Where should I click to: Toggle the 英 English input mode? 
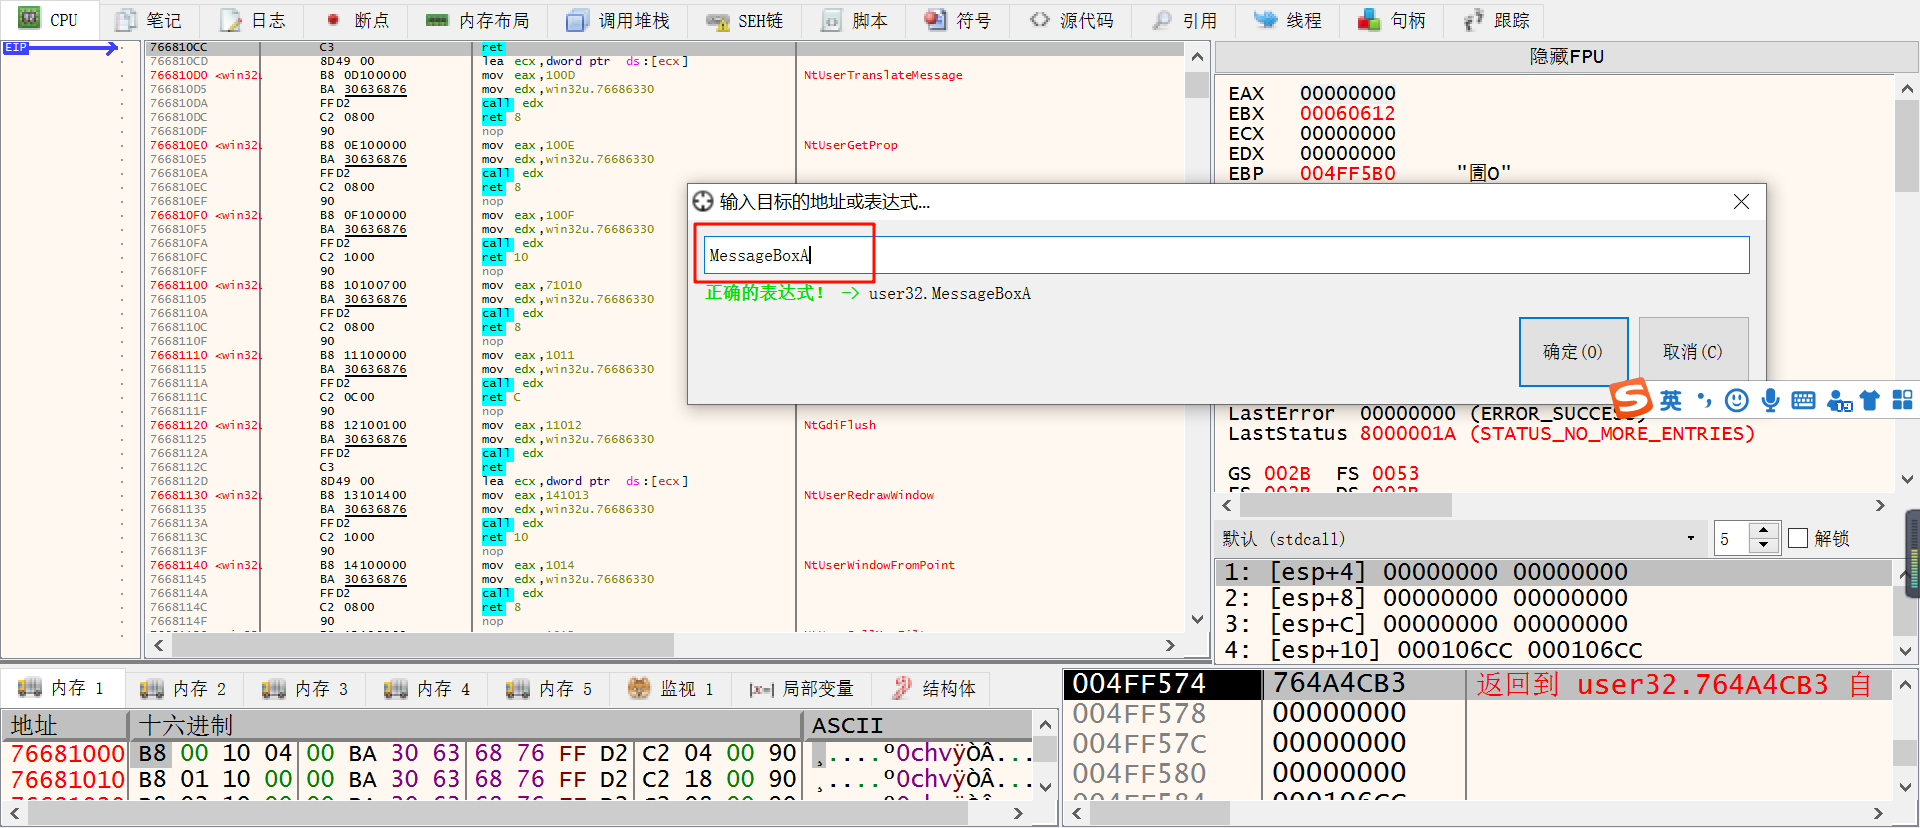tap(1671, 401)
